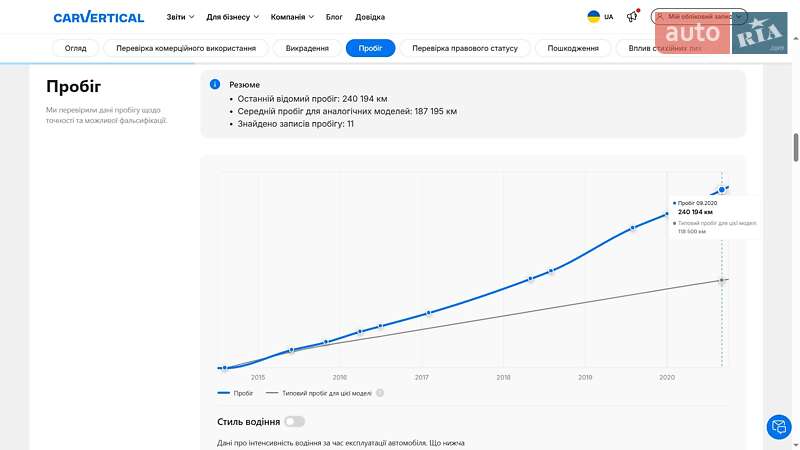Click the 09.2020 mileage data point
The width and height of the screenshot is (800, 450).
coord(721,189)
